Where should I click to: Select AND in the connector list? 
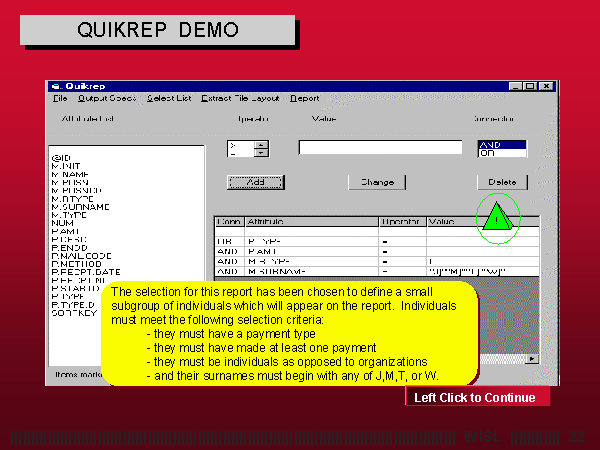tap(503, 145)
